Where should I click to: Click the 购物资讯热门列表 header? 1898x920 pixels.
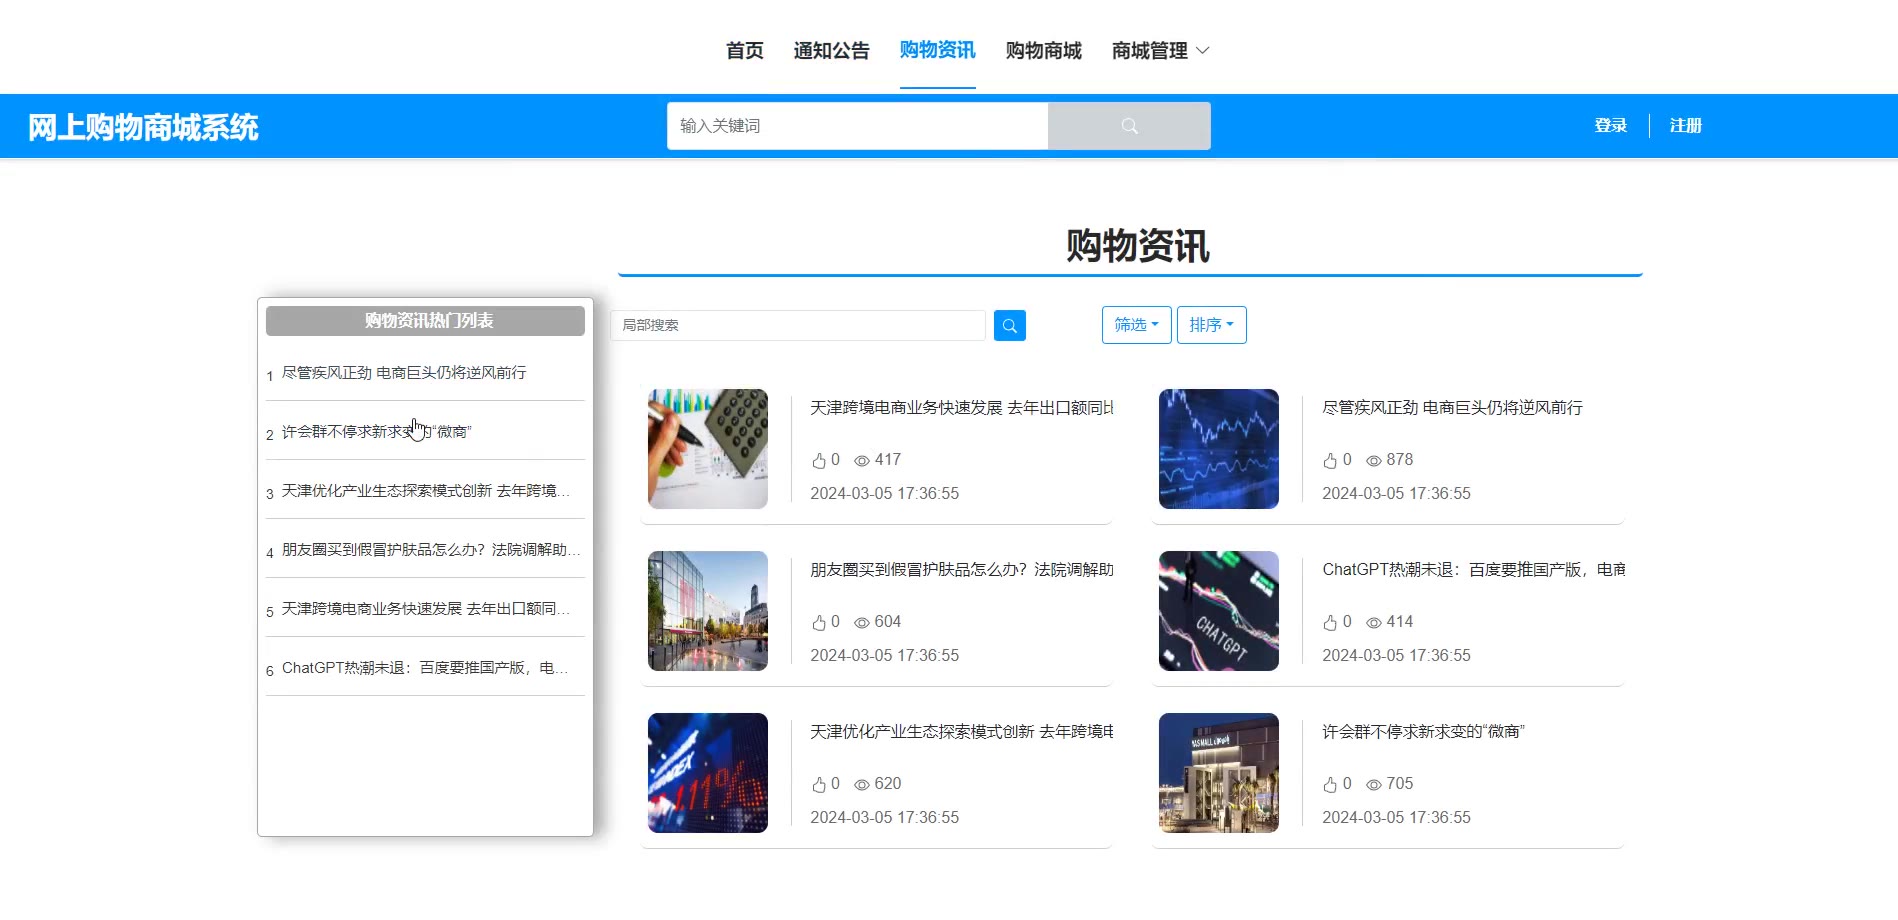tap(426, 321)
